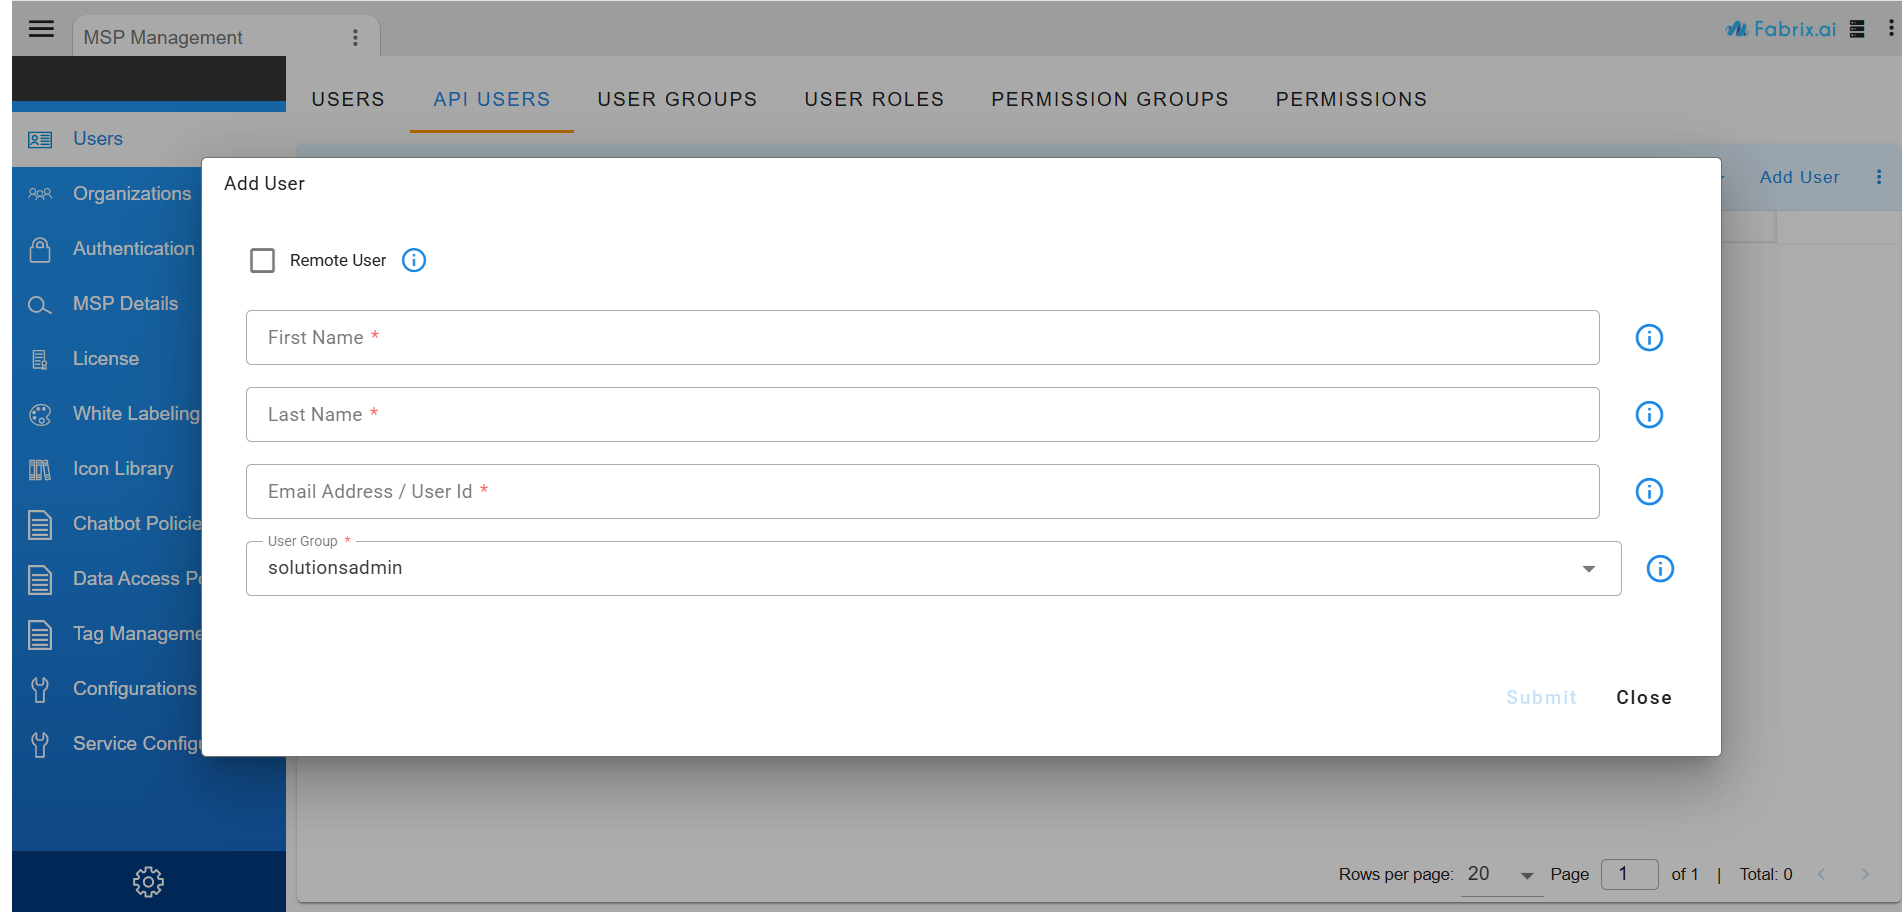Click info icon beside Email Address field
Screen dimensions: 1902x912
coord(1648,492)
